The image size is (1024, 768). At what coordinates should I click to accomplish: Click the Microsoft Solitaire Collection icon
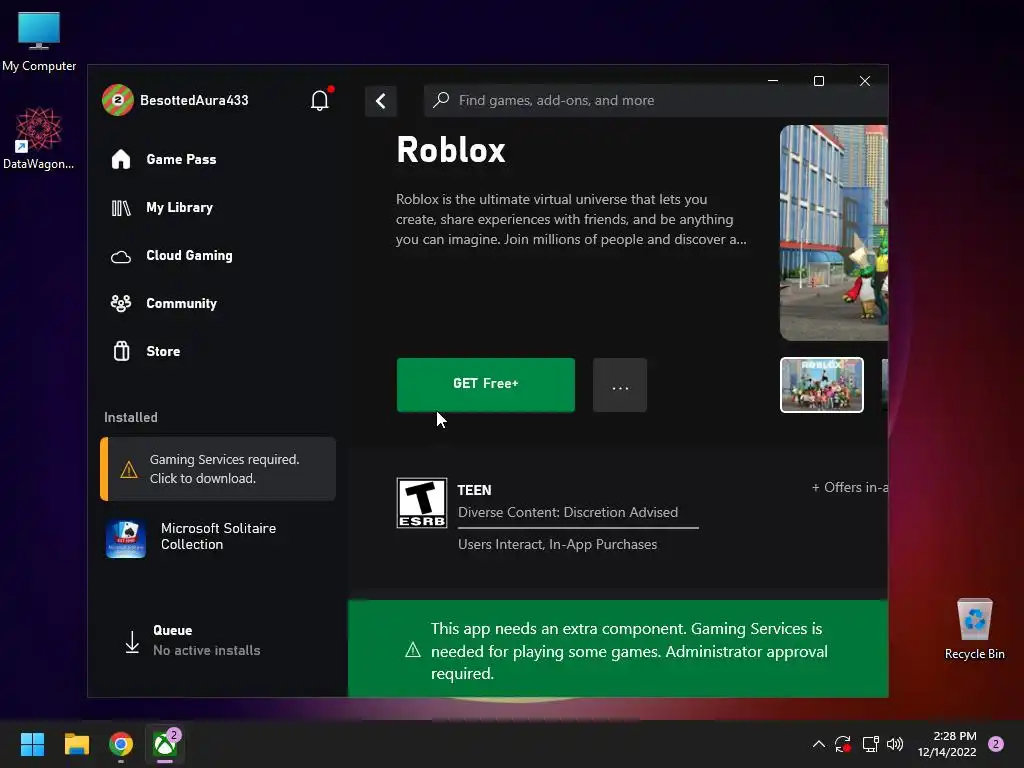pyautogui.click(x=126, y=539)
